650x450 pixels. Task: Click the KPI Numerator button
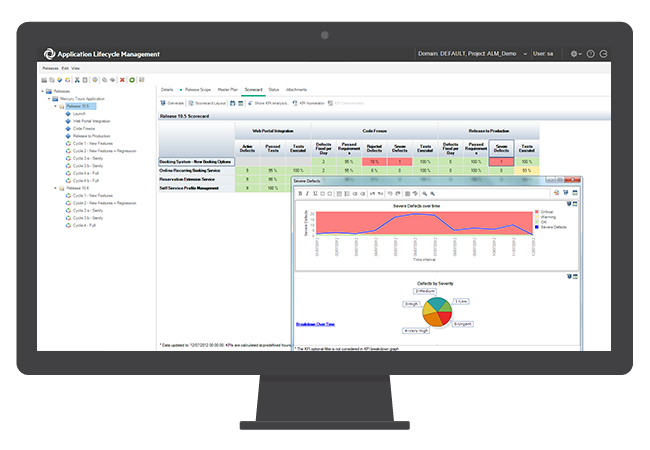(308, 103)
